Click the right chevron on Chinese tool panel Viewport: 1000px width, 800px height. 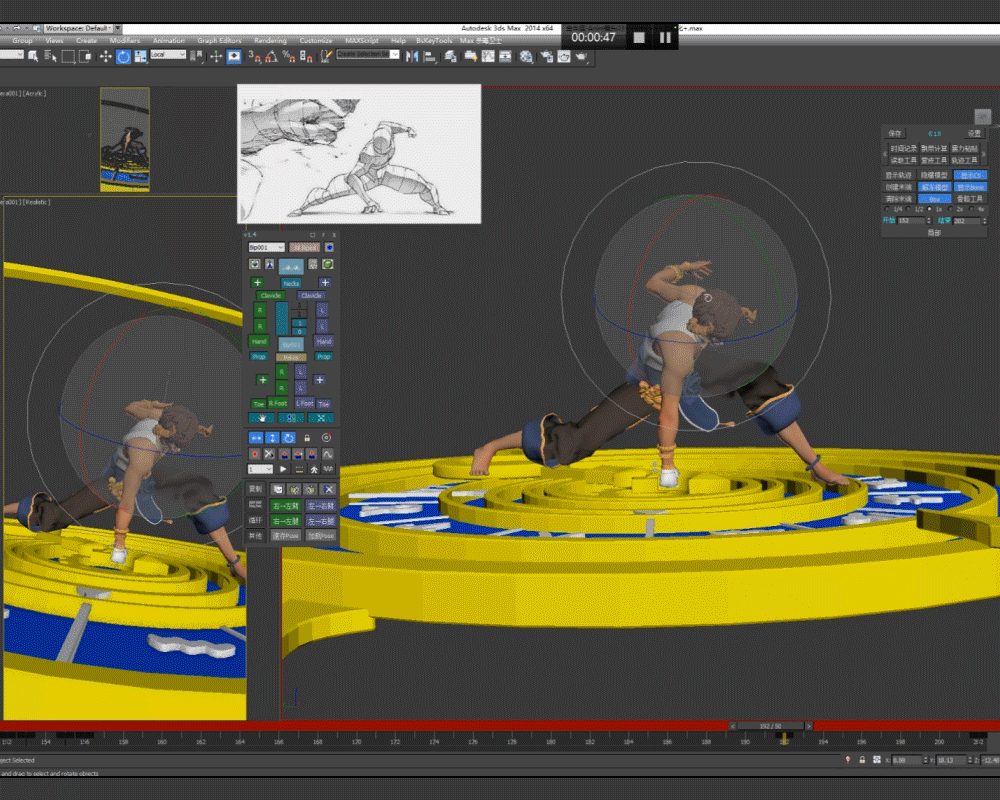pos(984,154)
